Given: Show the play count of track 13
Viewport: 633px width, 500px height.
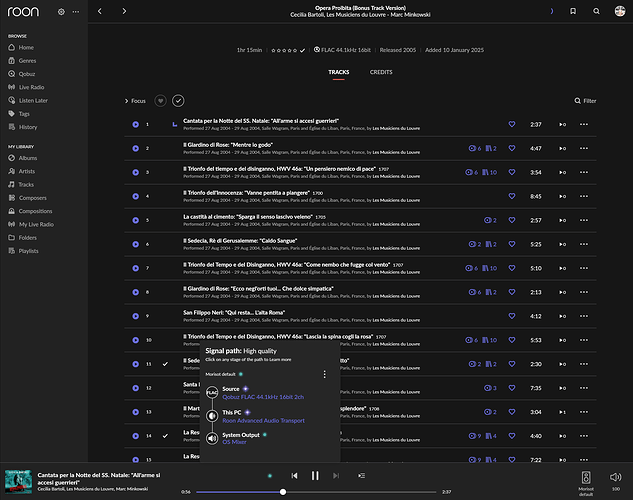Looking at the screenshot, I should click(563, 412).
